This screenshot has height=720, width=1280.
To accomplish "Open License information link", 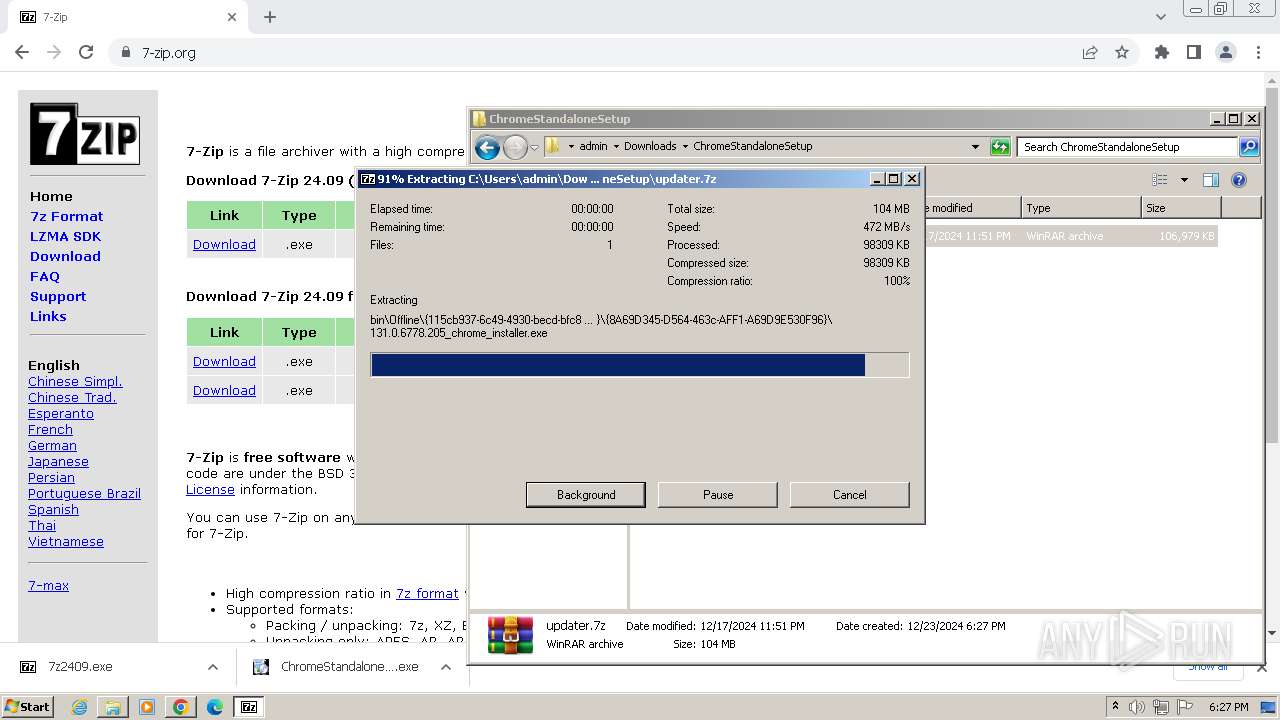I will [x=210, y=489].
